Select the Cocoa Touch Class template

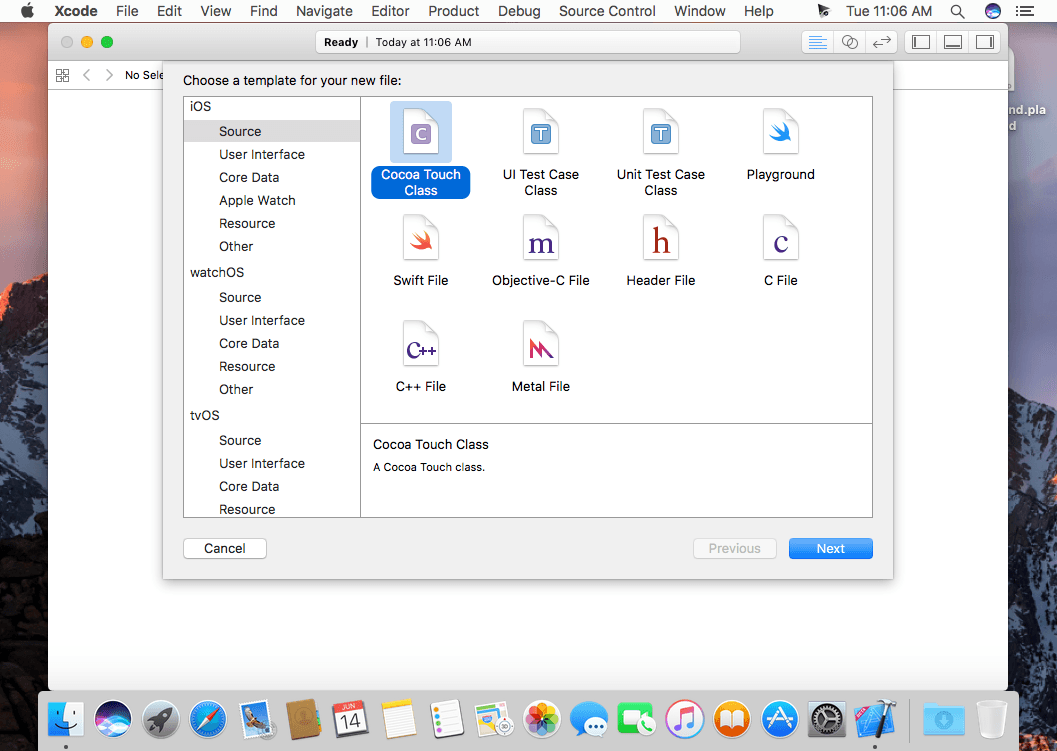click(x=421, y=150)
